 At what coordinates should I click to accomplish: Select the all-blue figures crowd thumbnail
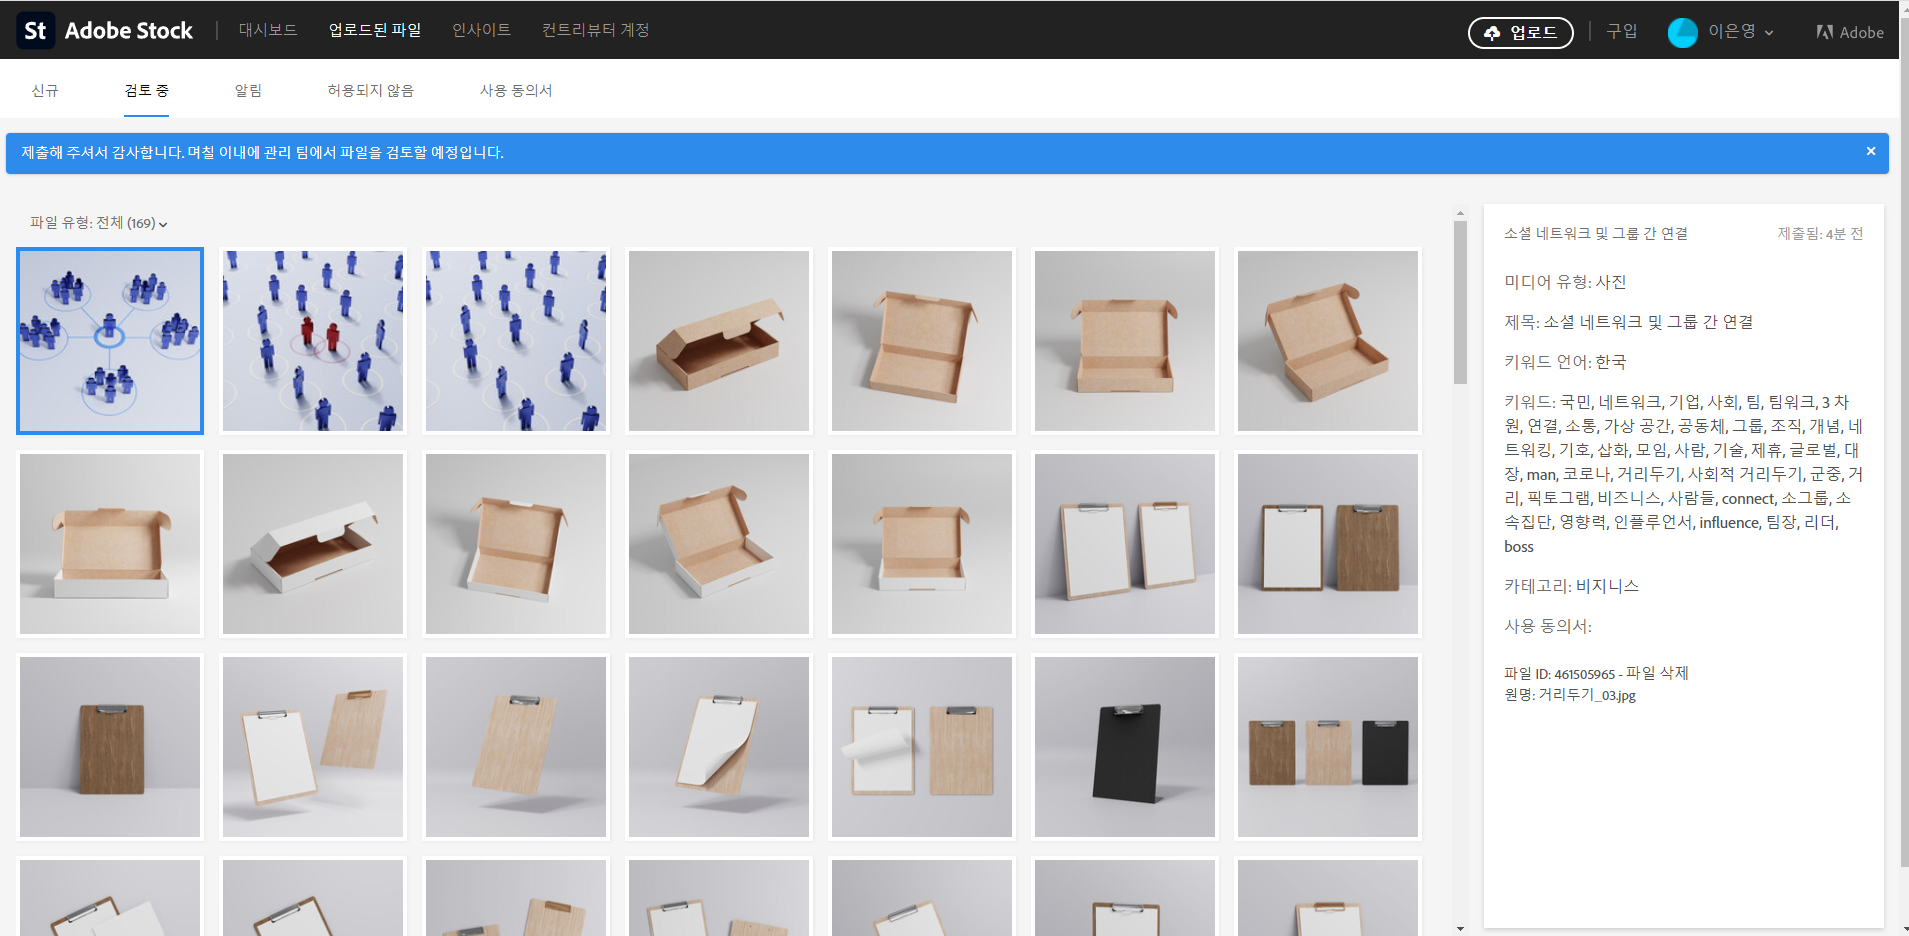[x=516, y=341]
